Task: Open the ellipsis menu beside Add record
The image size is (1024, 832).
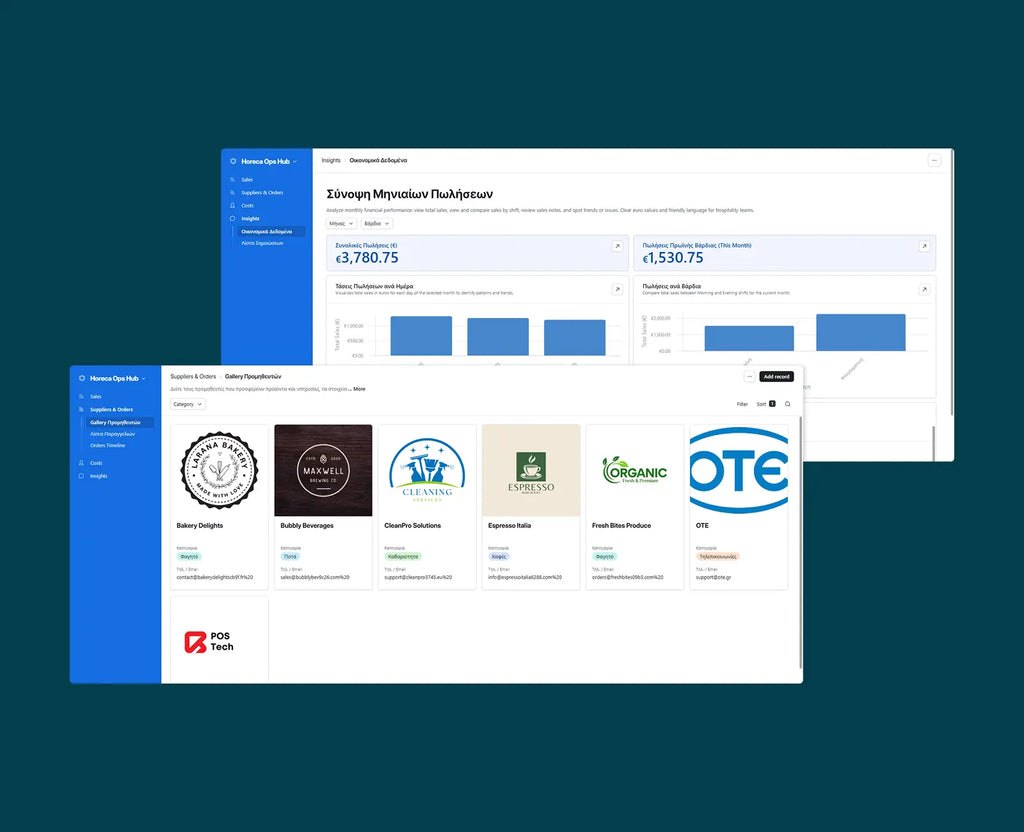Action: [749, 377]
